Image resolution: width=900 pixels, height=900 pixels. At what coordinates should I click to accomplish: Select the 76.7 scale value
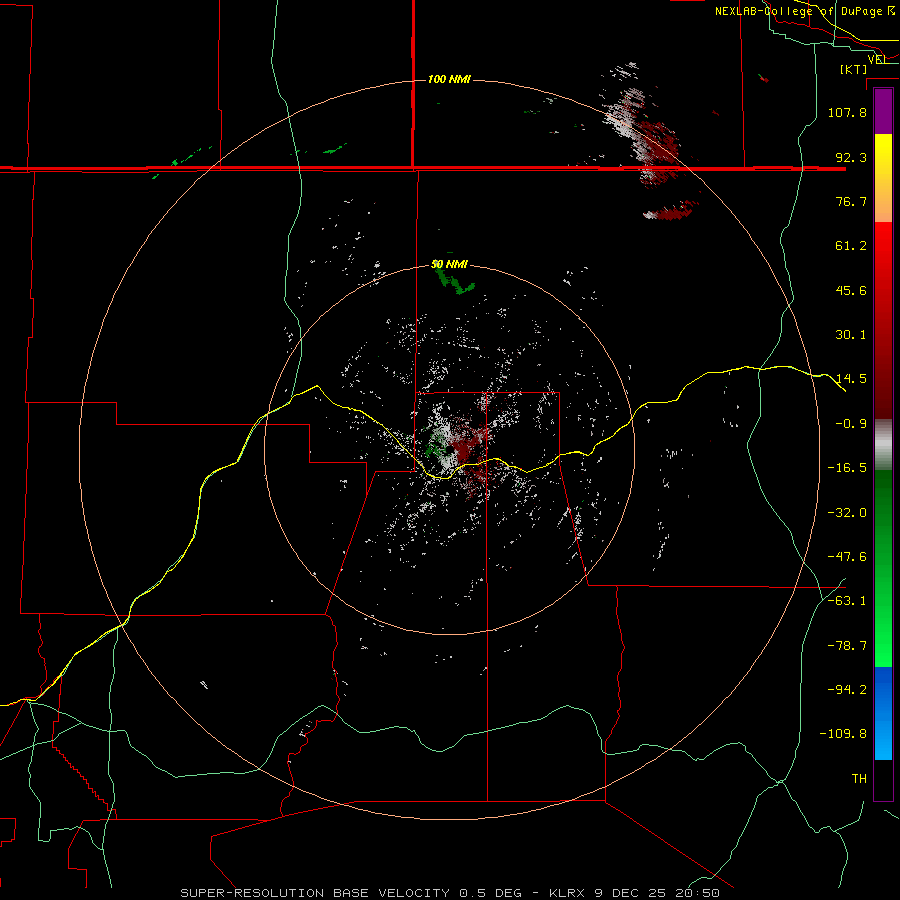pyautogui.click(x=851, y=201)
